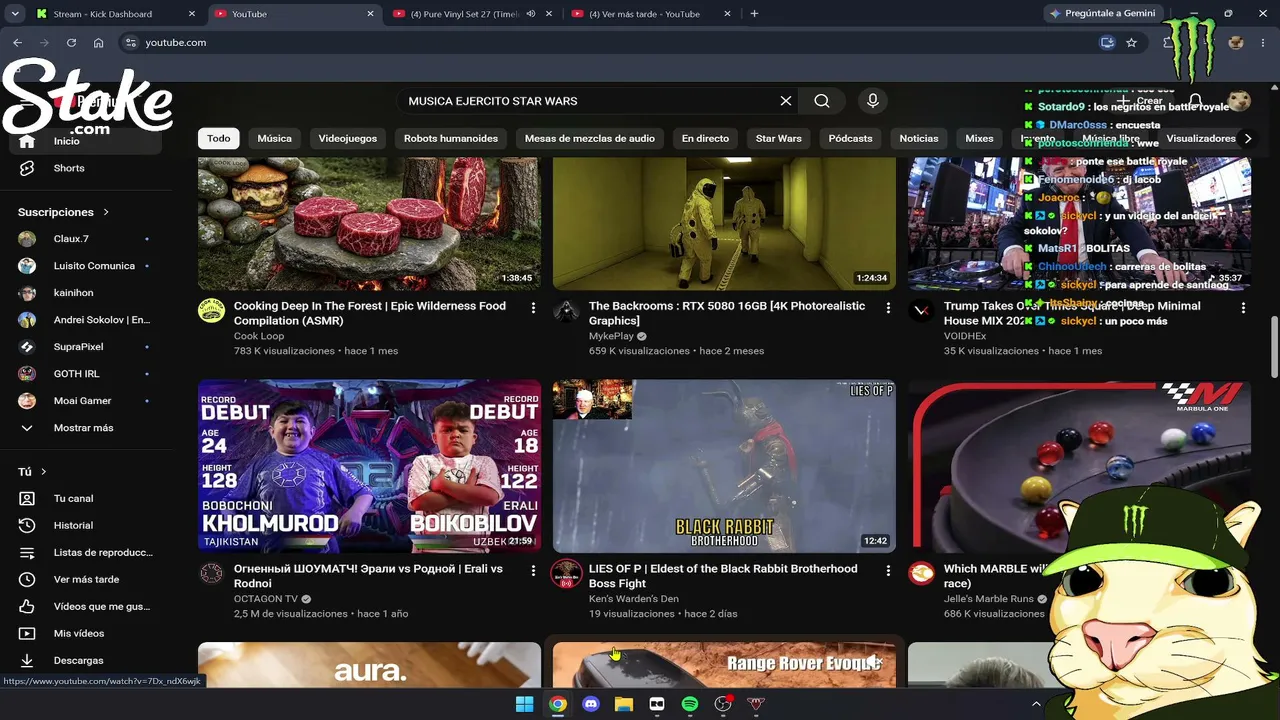
Task: Open Discord from the taskbar
Action: tap(591, 704)
